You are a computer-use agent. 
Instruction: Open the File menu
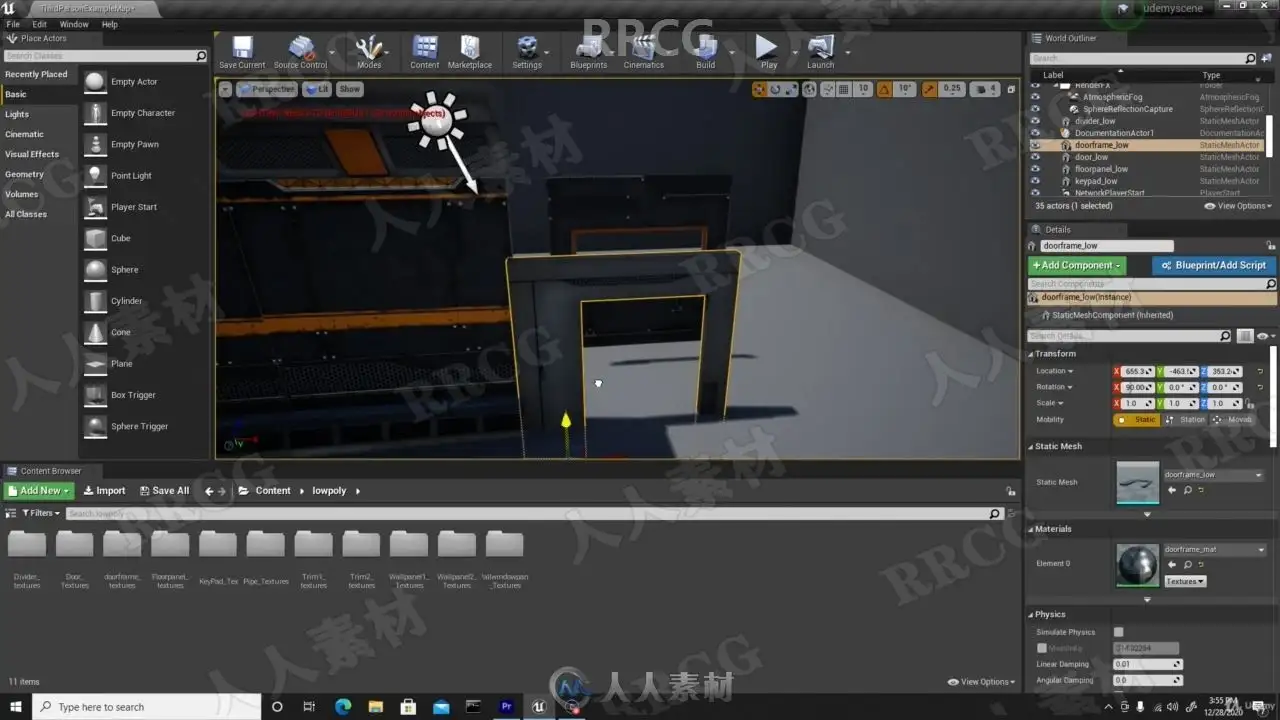13,24
